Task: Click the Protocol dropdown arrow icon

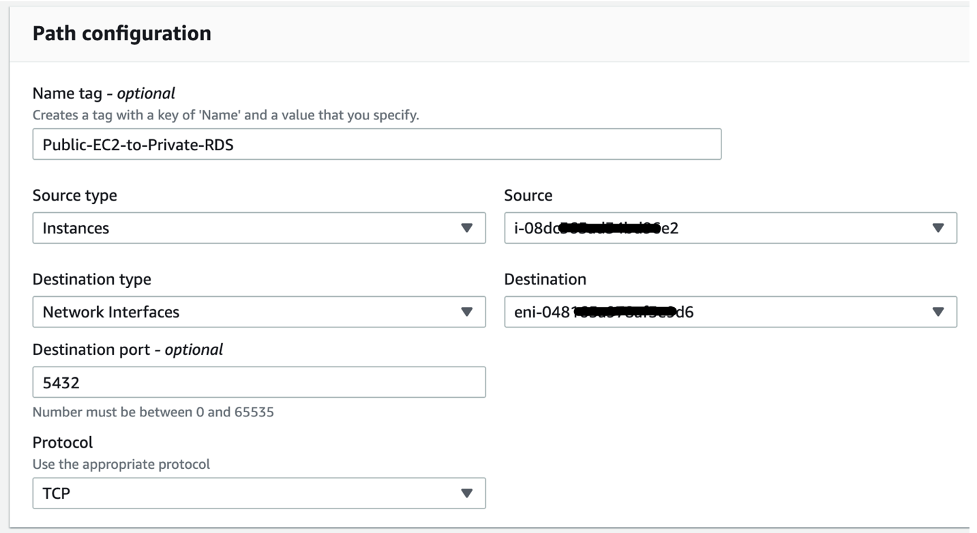Action: (x=466, y=492)
